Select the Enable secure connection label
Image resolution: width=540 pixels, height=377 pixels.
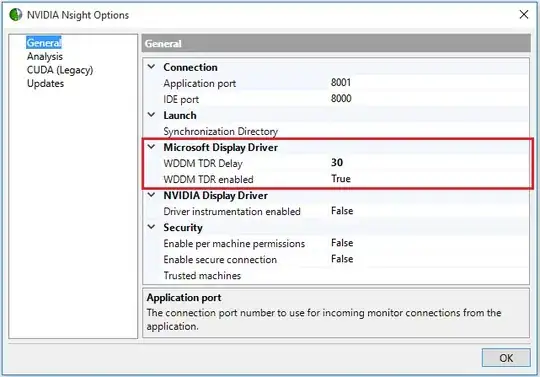click(x=220, y=260)
